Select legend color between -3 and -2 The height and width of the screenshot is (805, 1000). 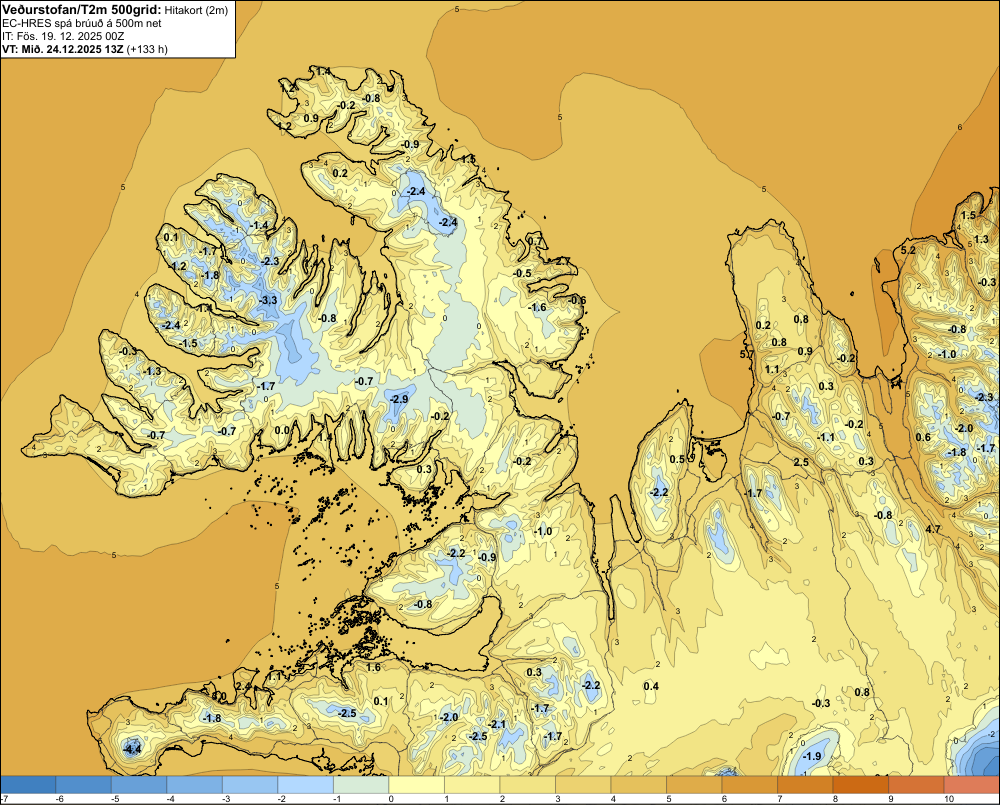click(250, 785)
